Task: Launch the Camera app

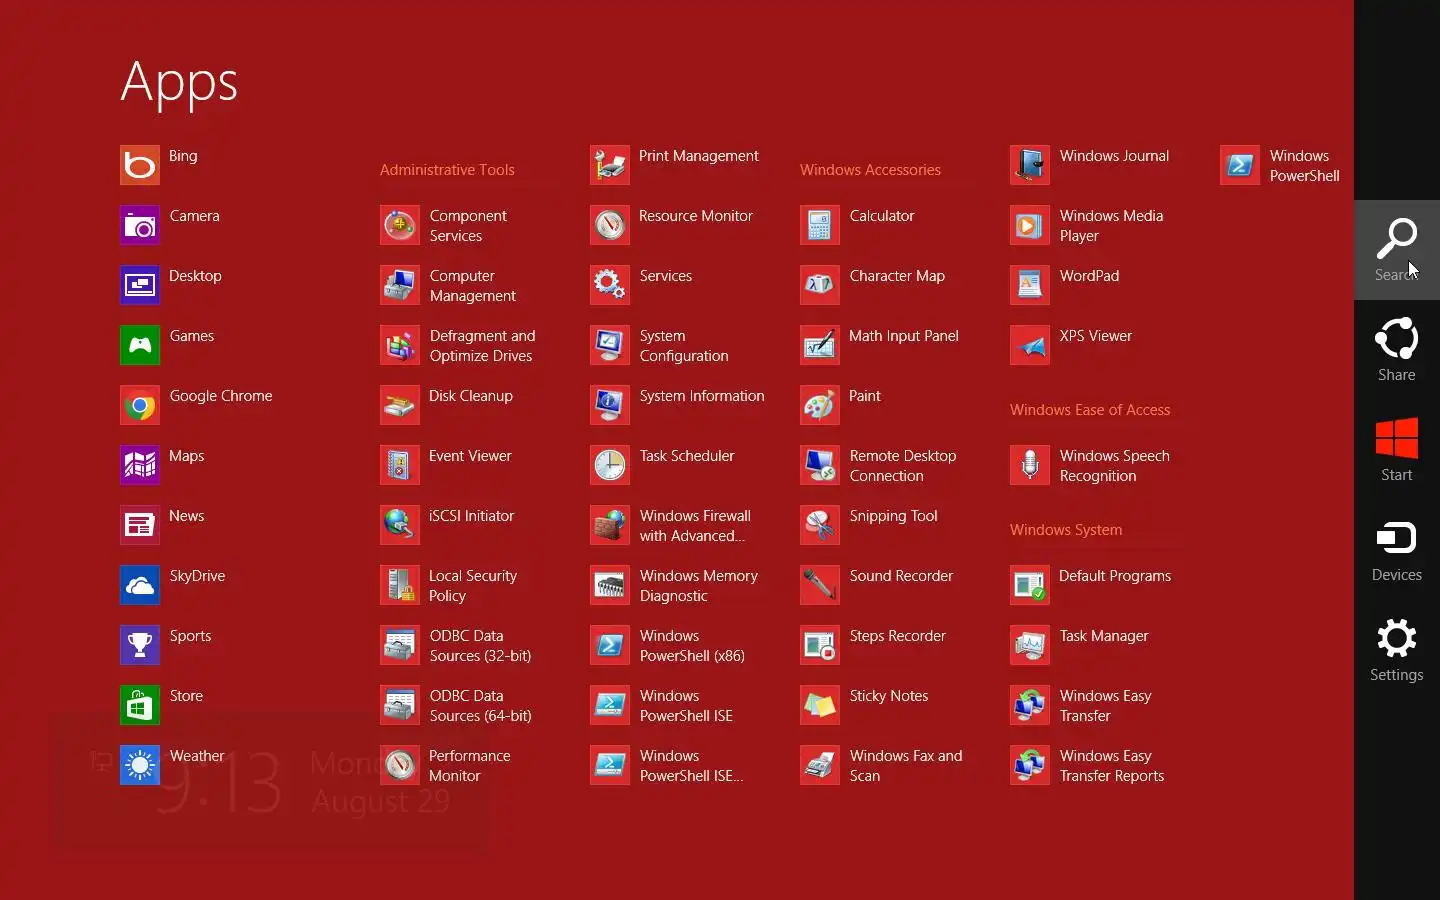Action: pyautogui.click(x=140, y=225)
